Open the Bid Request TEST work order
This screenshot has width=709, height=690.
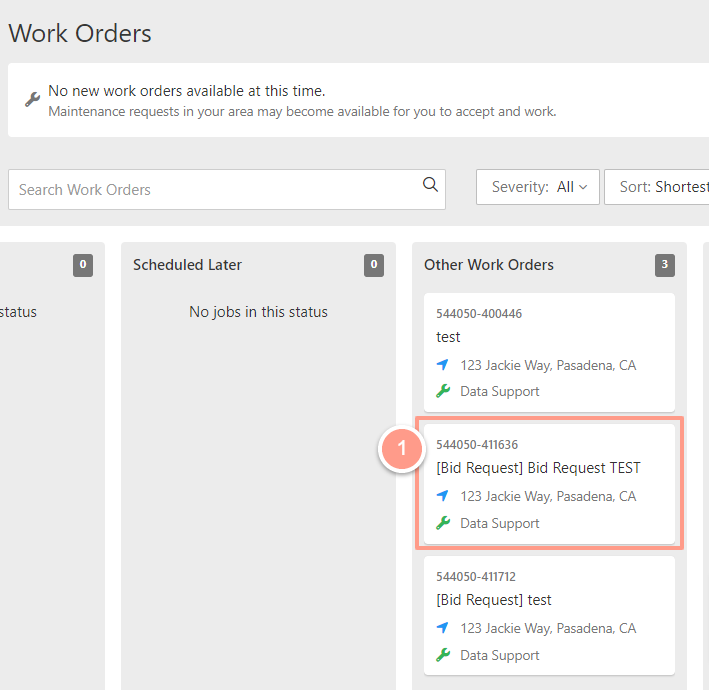click(549, 484)
